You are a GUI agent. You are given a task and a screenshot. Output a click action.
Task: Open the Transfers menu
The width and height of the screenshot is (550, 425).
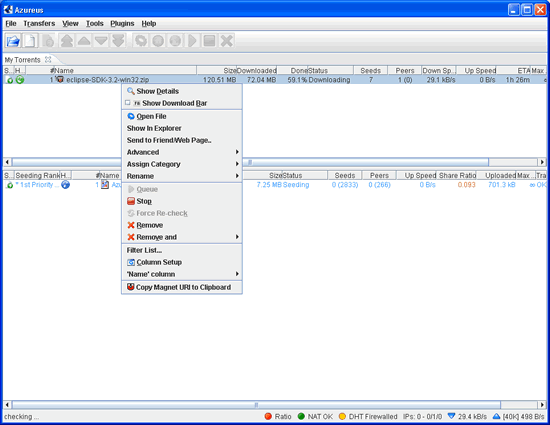tap(39, 23)
